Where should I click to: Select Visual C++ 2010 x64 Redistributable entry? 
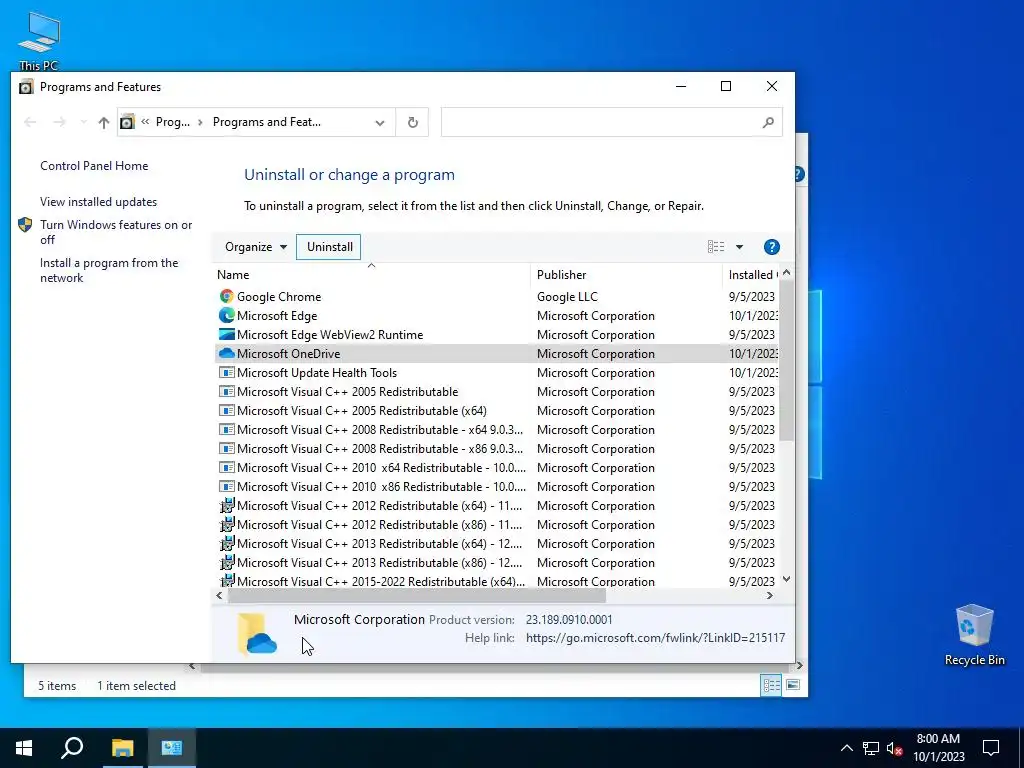pos(498,468)
